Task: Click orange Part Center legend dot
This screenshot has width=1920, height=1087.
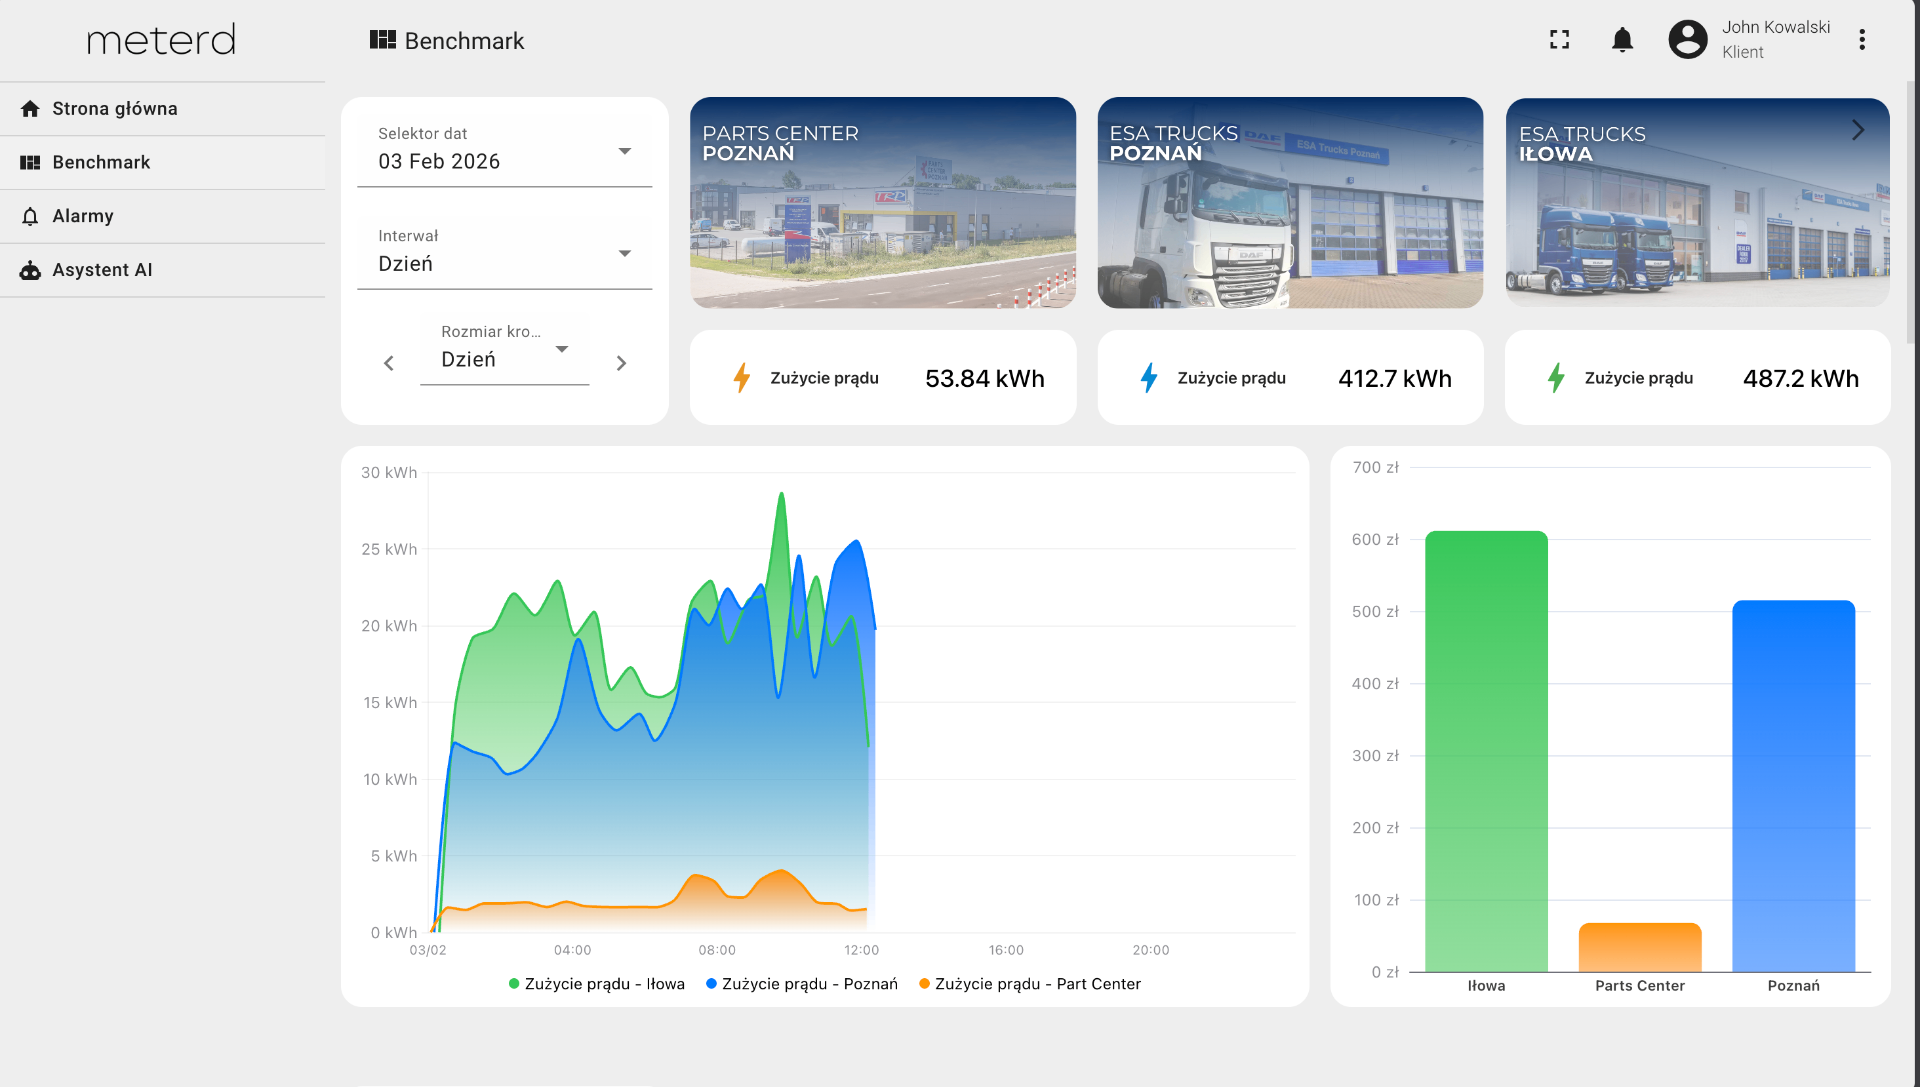Action: (x=924, y=984)
